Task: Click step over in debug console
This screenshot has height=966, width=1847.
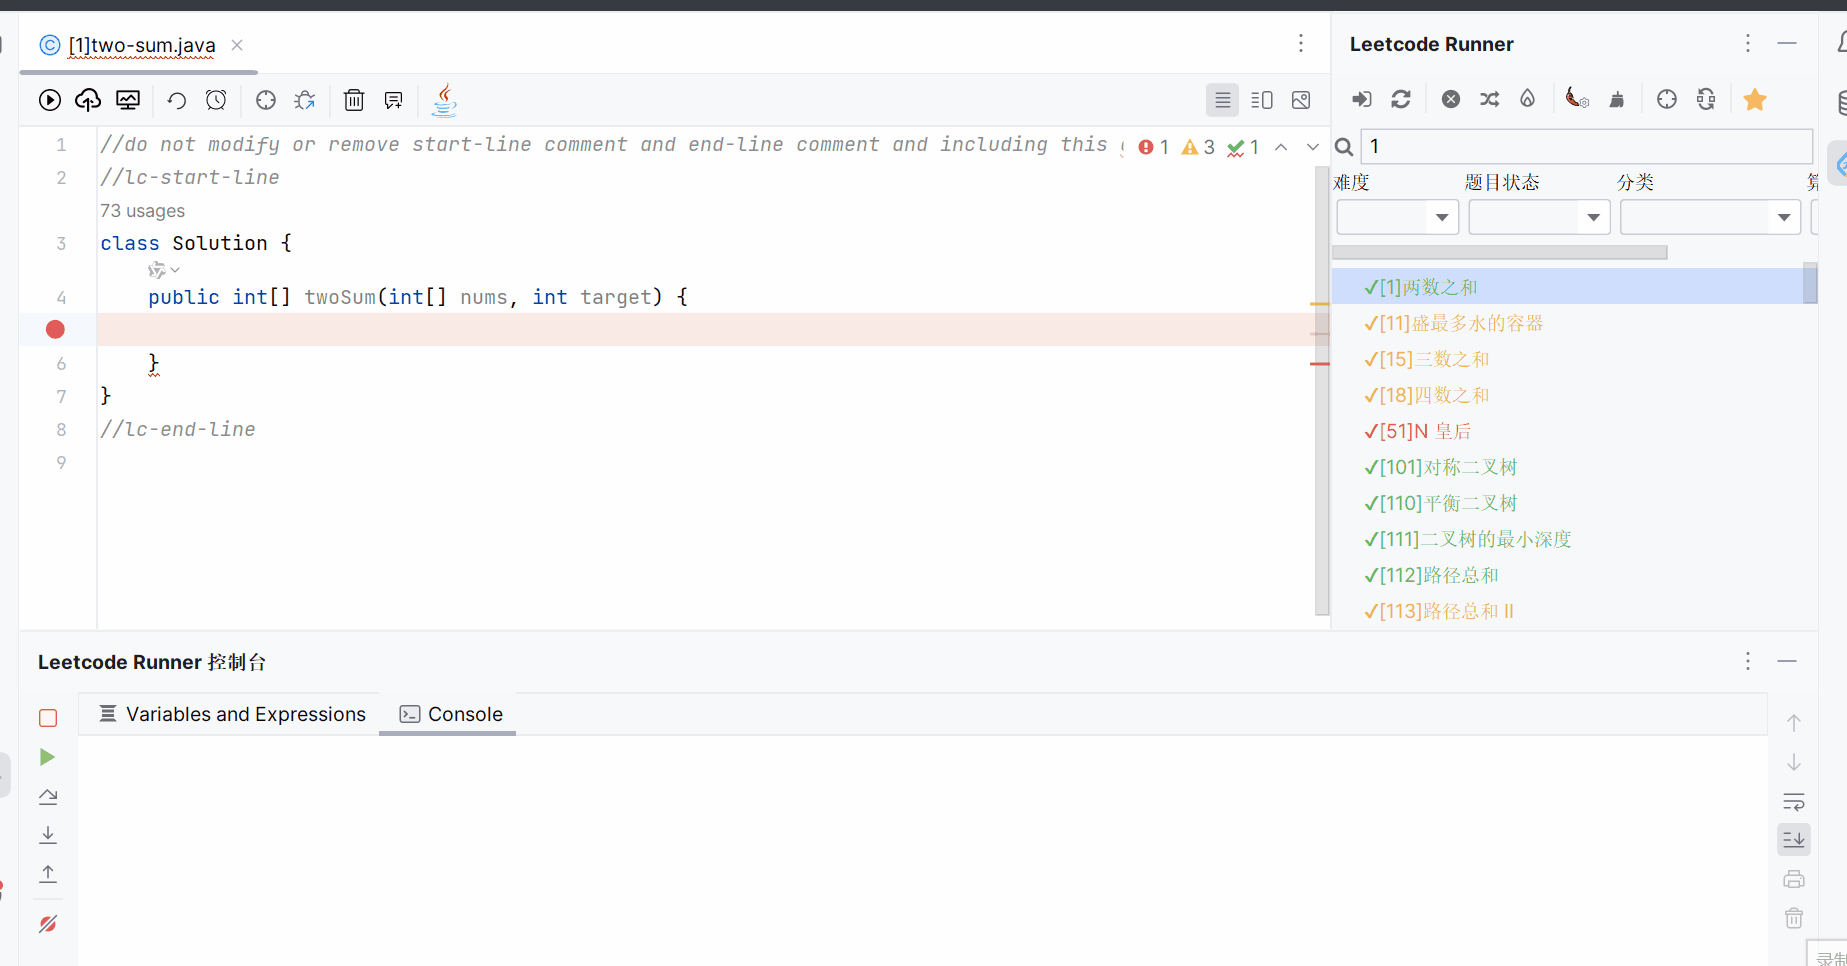Action: 48,797
